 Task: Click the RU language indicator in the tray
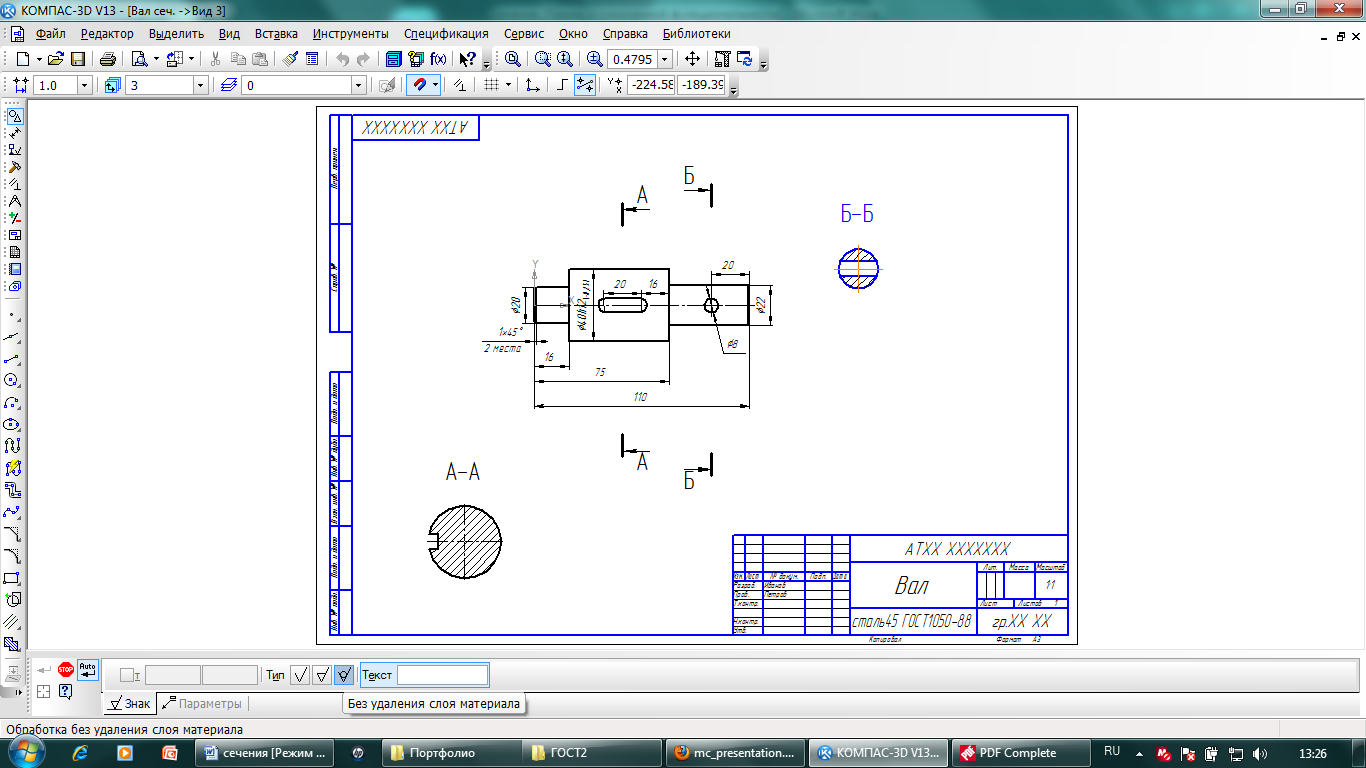pyautogui.click(x=1112, y=752)
